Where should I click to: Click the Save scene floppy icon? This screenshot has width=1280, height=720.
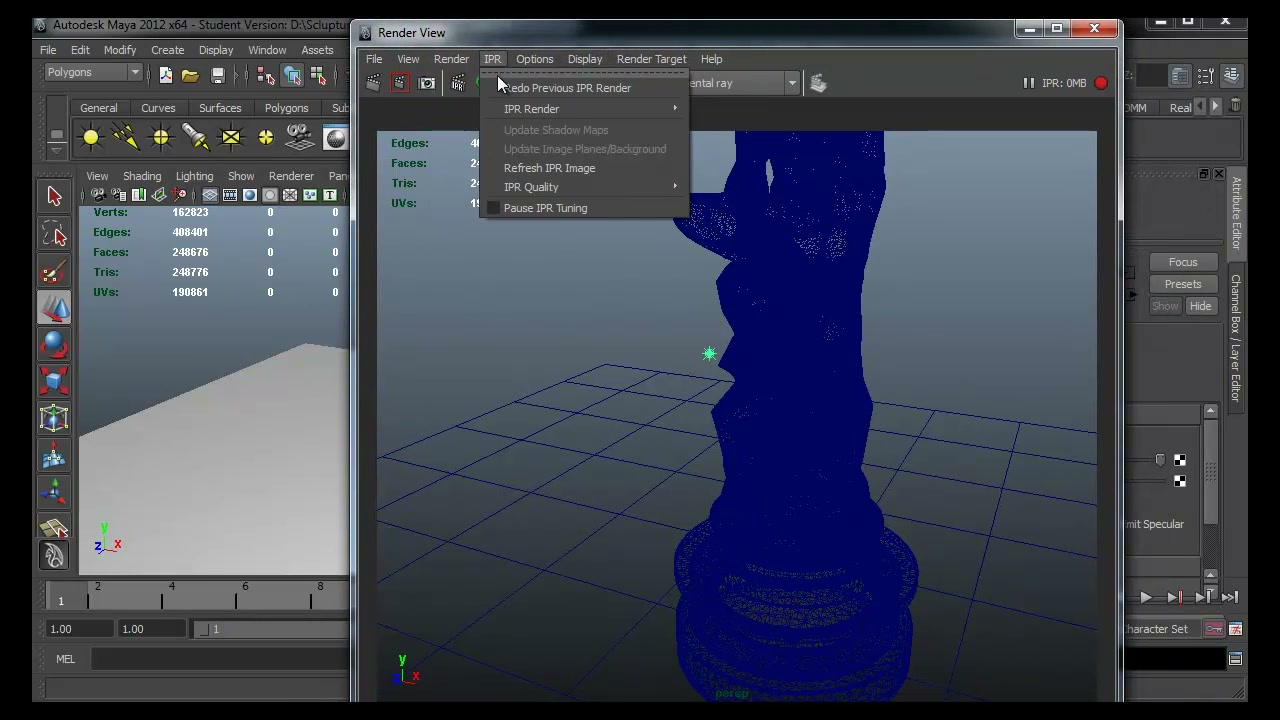(217, 76)
